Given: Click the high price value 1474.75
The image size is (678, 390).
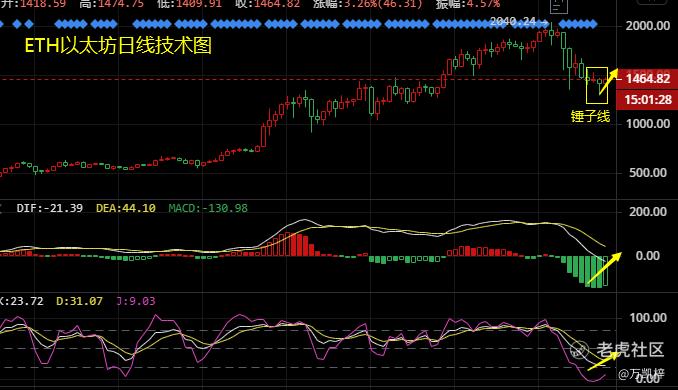Looking at the screenshot, I should pos(121,4).
